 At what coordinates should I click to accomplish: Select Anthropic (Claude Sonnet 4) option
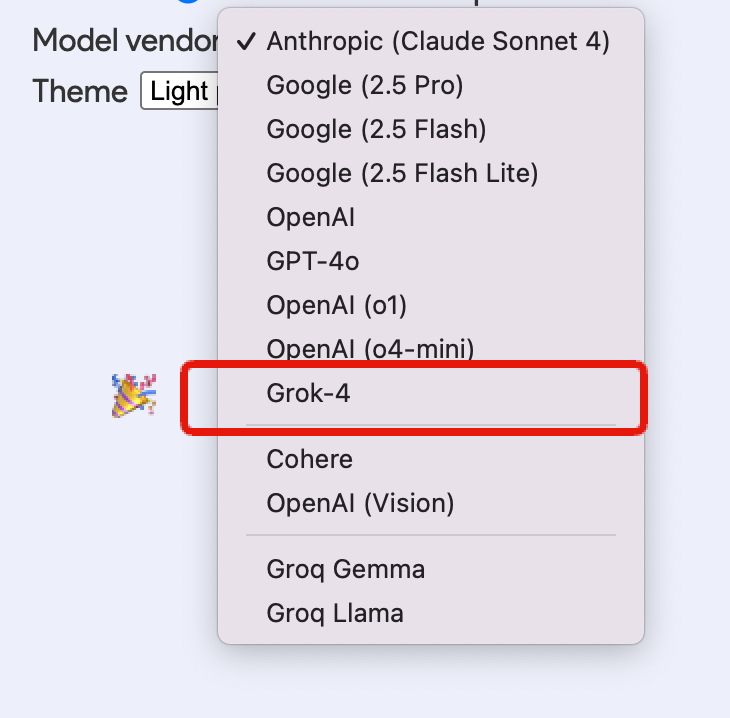438,41
